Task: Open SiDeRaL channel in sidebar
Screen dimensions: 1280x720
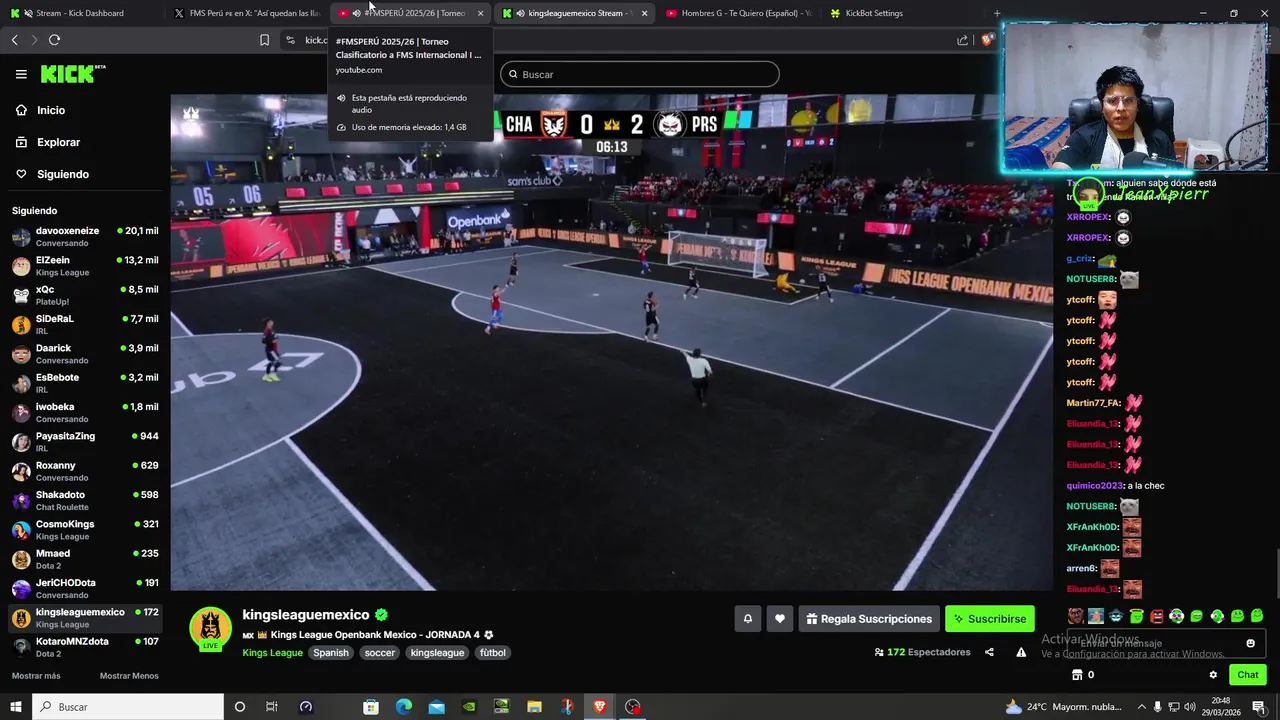Action: (85, 324)
